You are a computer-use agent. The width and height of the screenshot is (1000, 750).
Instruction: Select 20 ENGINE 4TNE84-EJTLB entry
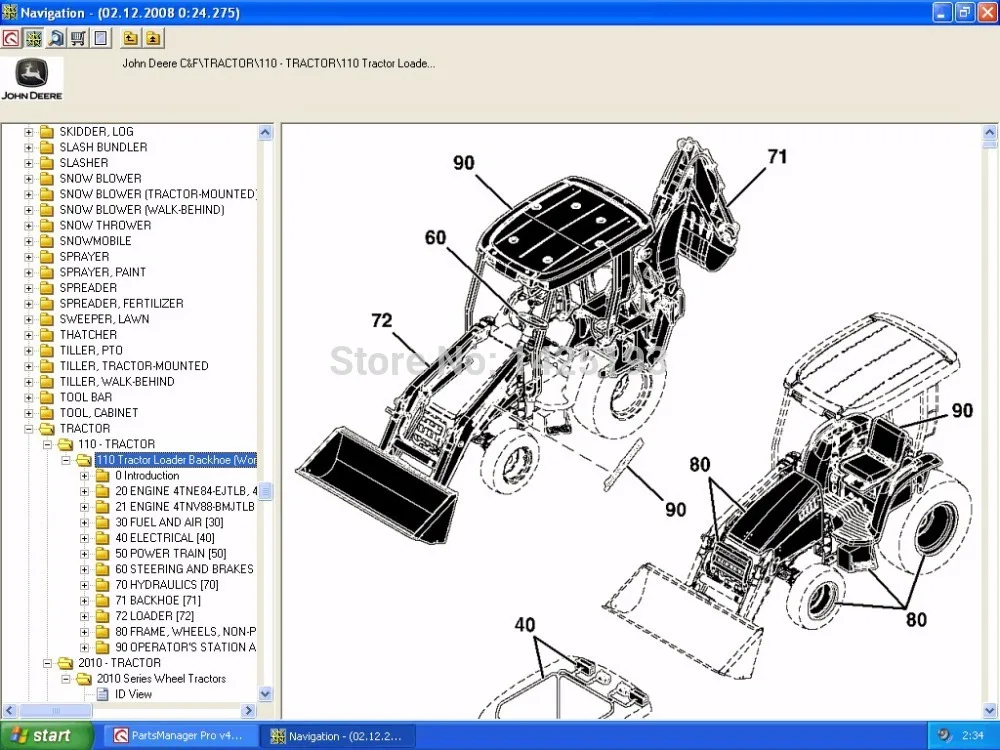(186, 491)
